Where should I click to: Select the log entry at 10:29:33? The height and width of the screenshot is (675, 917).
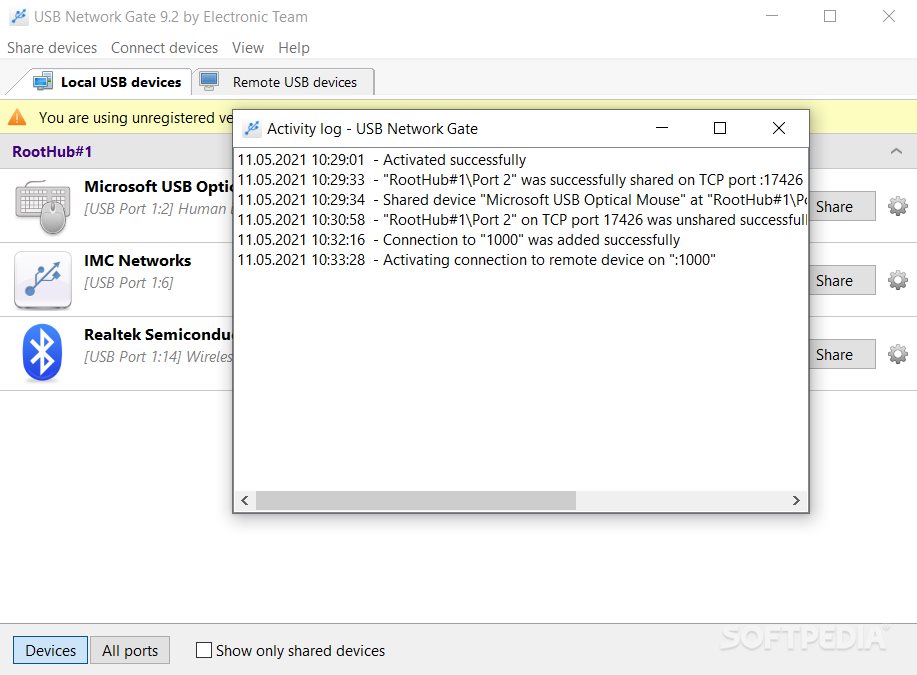[520, 180]
